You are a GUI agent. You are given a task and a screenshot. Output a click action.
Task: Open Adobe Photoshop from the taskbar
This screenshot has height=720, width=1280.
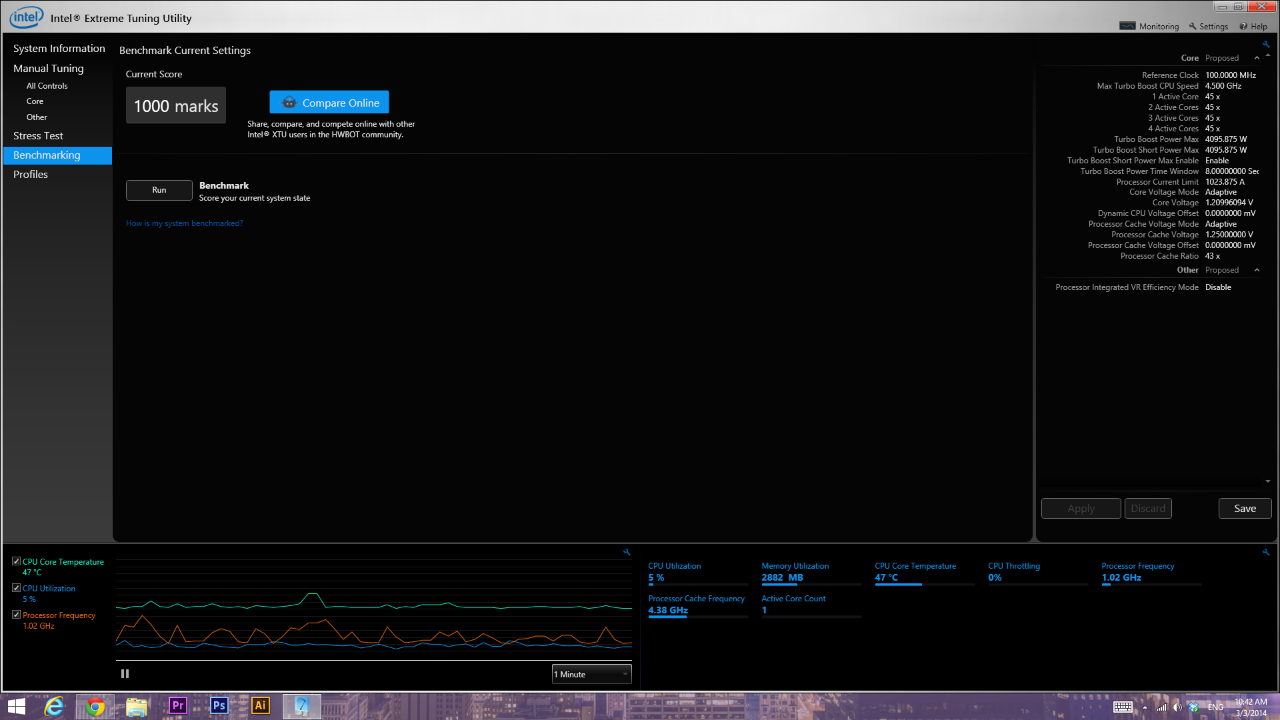[x=219, y=706]
